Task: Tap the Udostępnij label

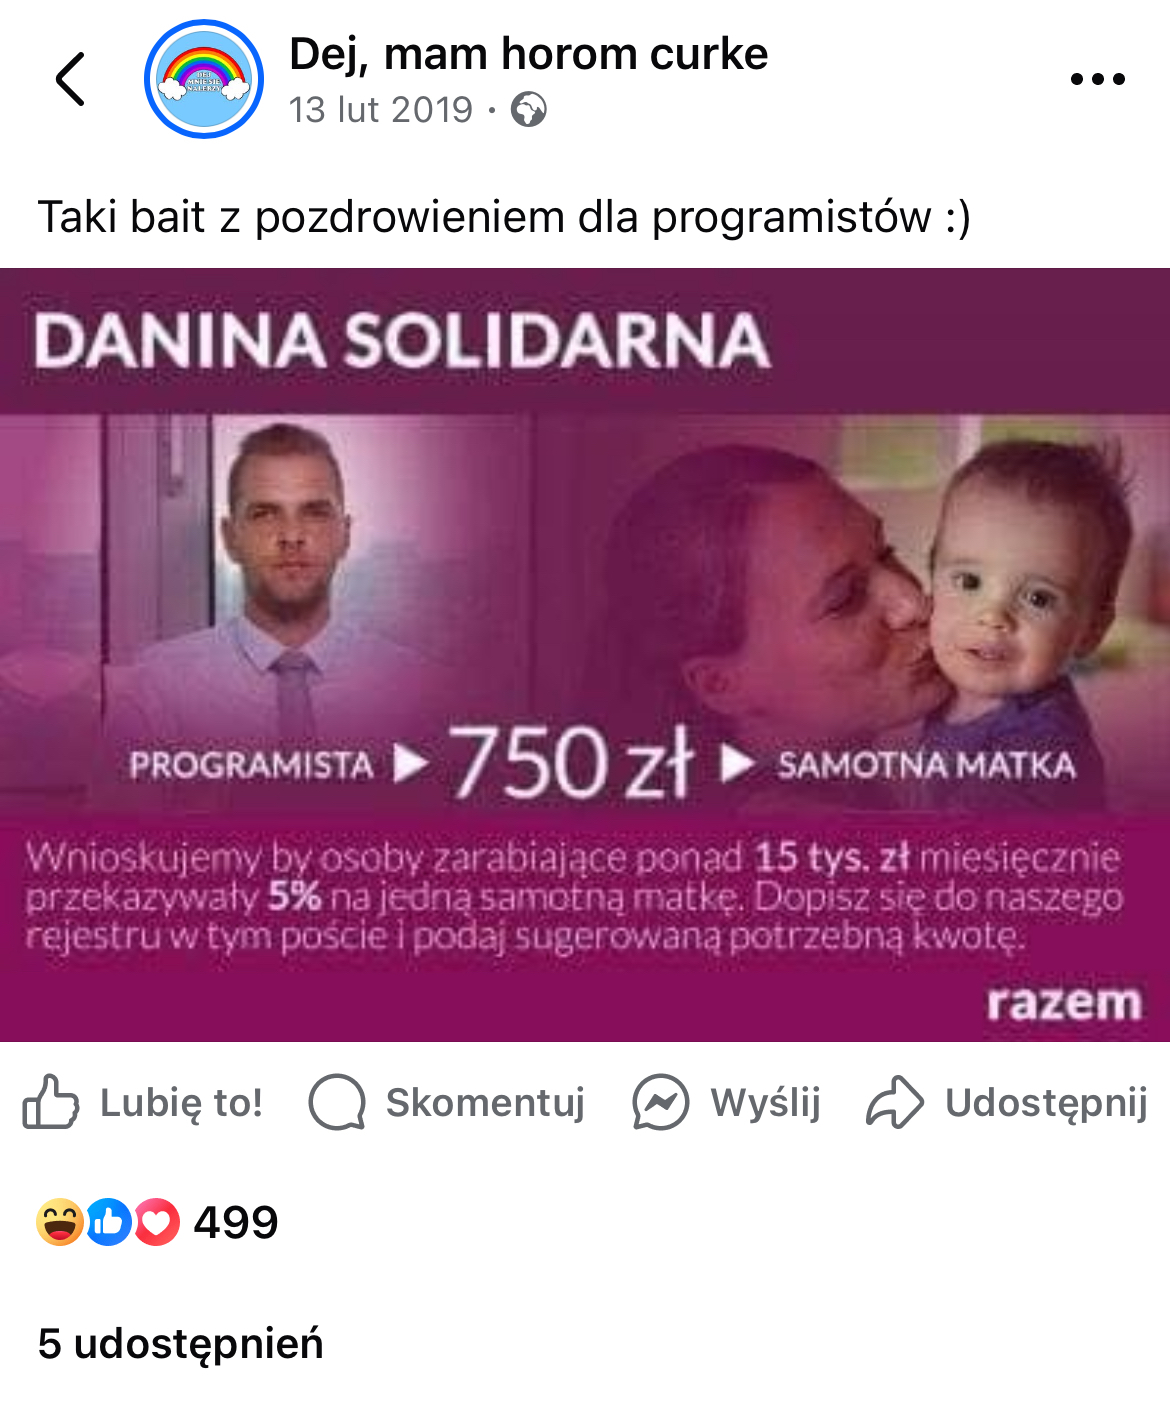Action: click(x=1046, y=1102)
